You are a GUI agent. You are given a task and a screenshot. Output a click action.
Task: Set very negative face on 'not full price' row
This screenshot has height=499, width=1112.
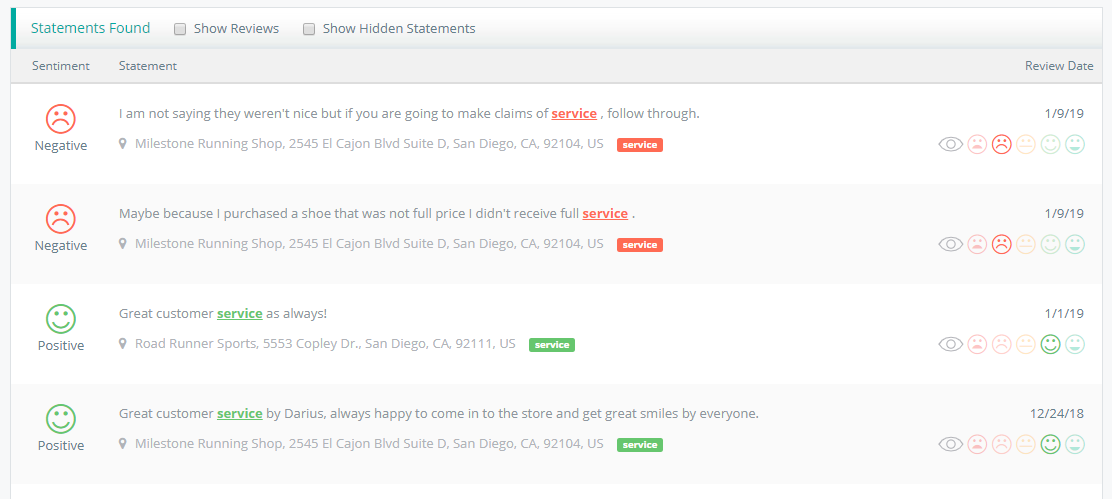click(x=977, y=245)
